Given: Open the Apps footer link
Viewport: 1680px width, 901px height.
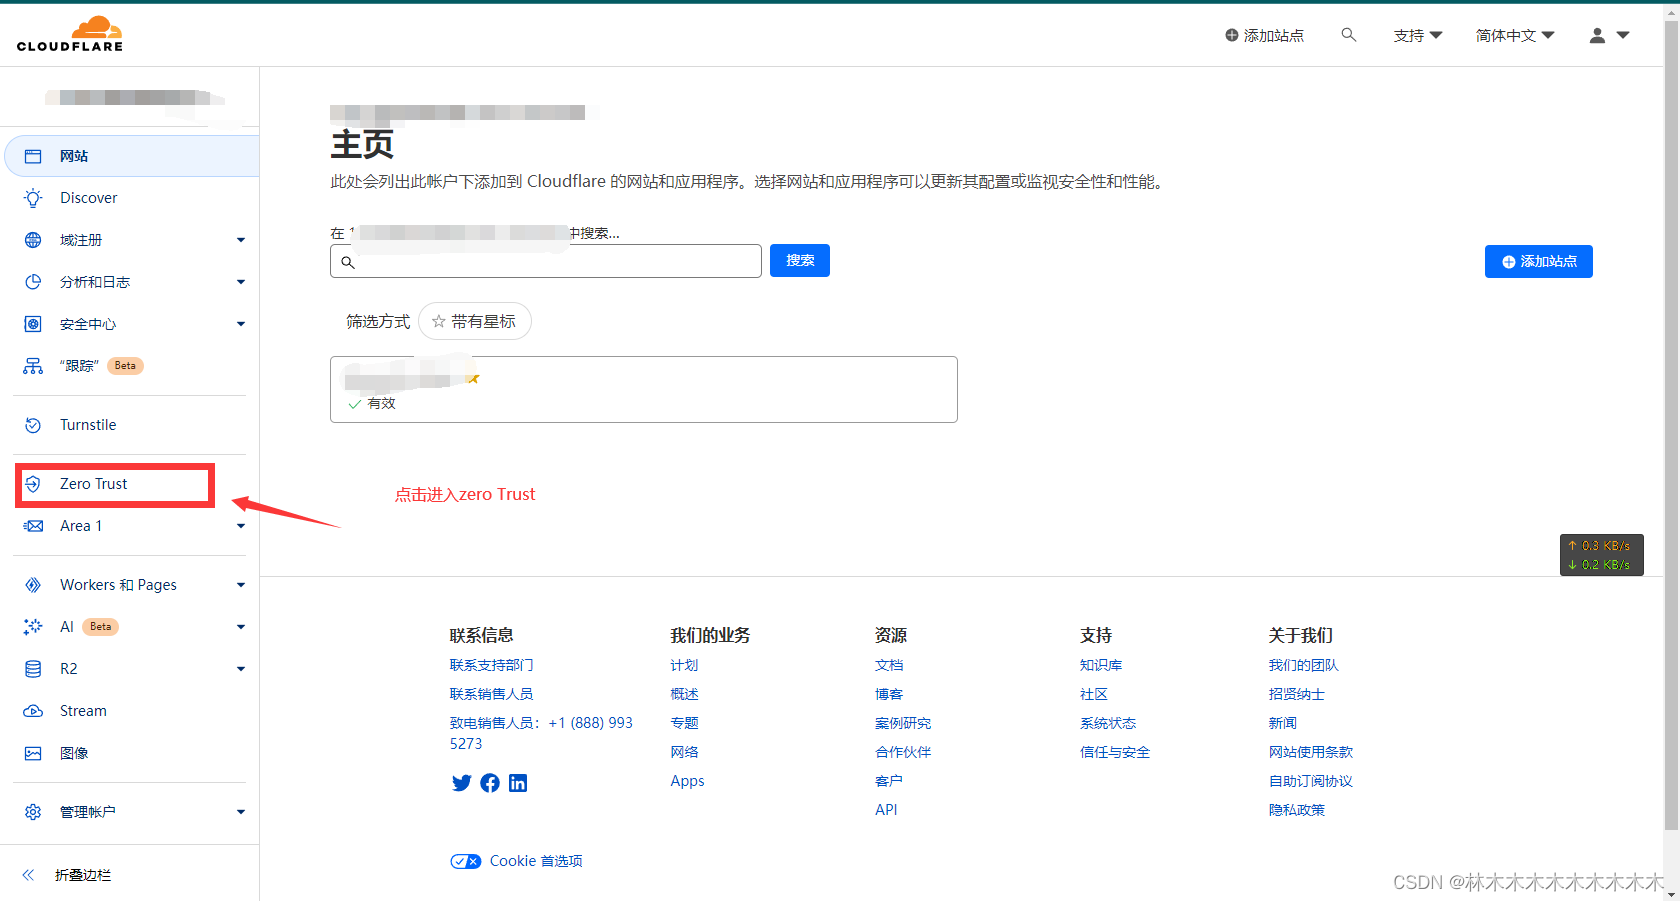Looking at the screenshot, I should click(x=687, y=781).
